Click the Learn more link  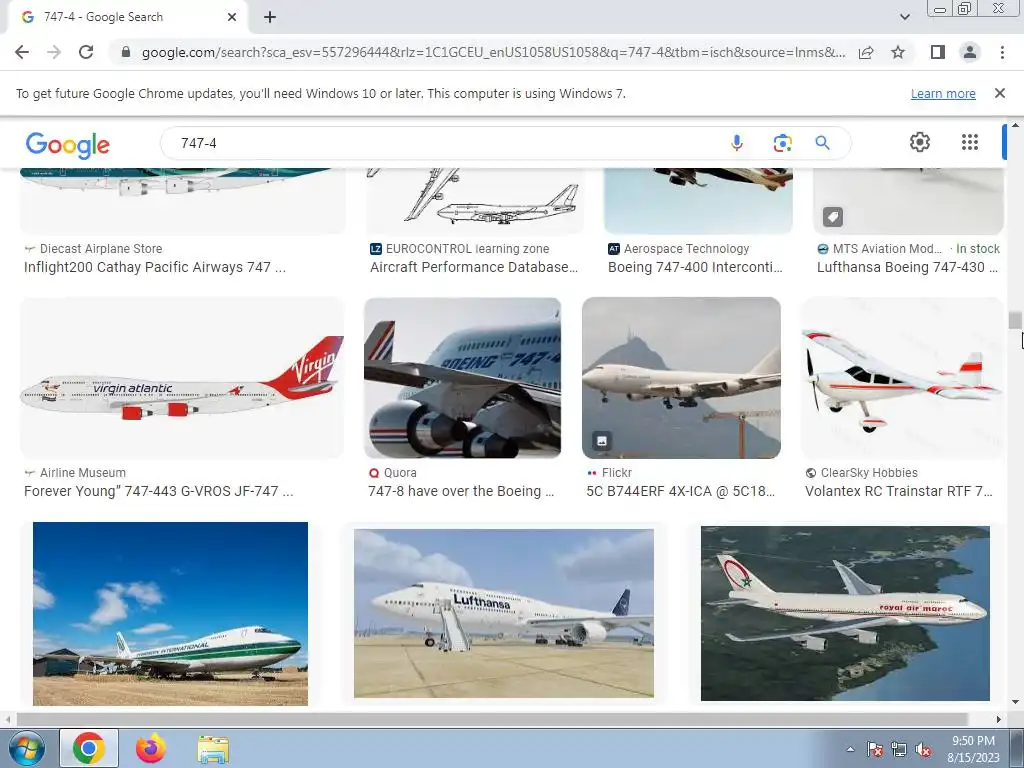coord(943,93)
